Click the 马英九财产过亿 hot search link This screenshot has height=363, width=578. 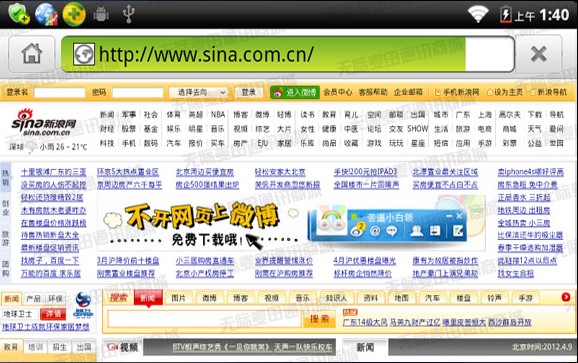click(415, 322)
